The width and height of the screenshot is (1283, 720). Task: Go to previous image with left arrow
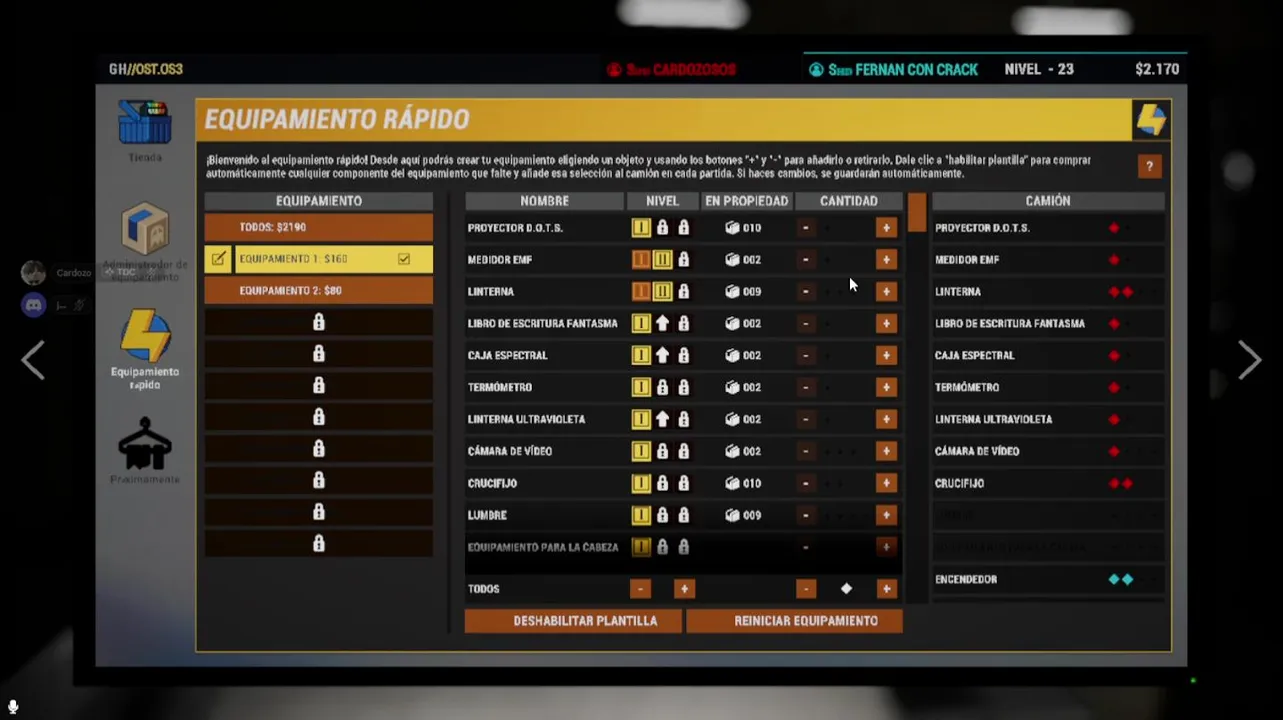33,360
